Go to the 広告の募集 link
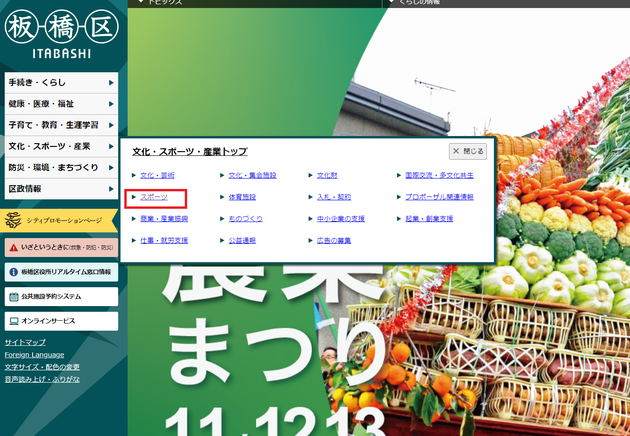The width and height of the screenshot is (630, 436). tap(334, 240)
